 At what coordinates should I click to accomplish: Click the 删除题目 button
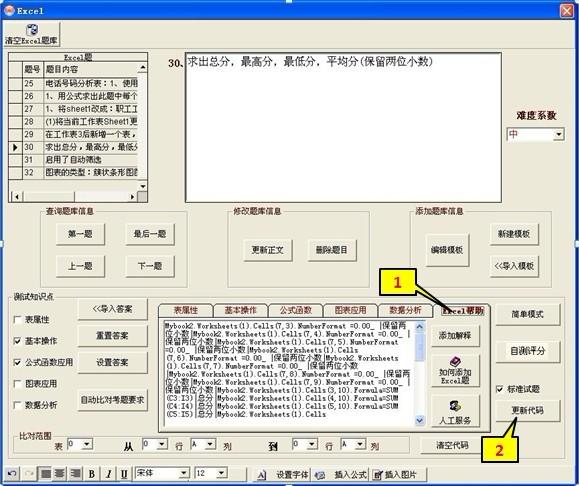[x=332, y=250]
